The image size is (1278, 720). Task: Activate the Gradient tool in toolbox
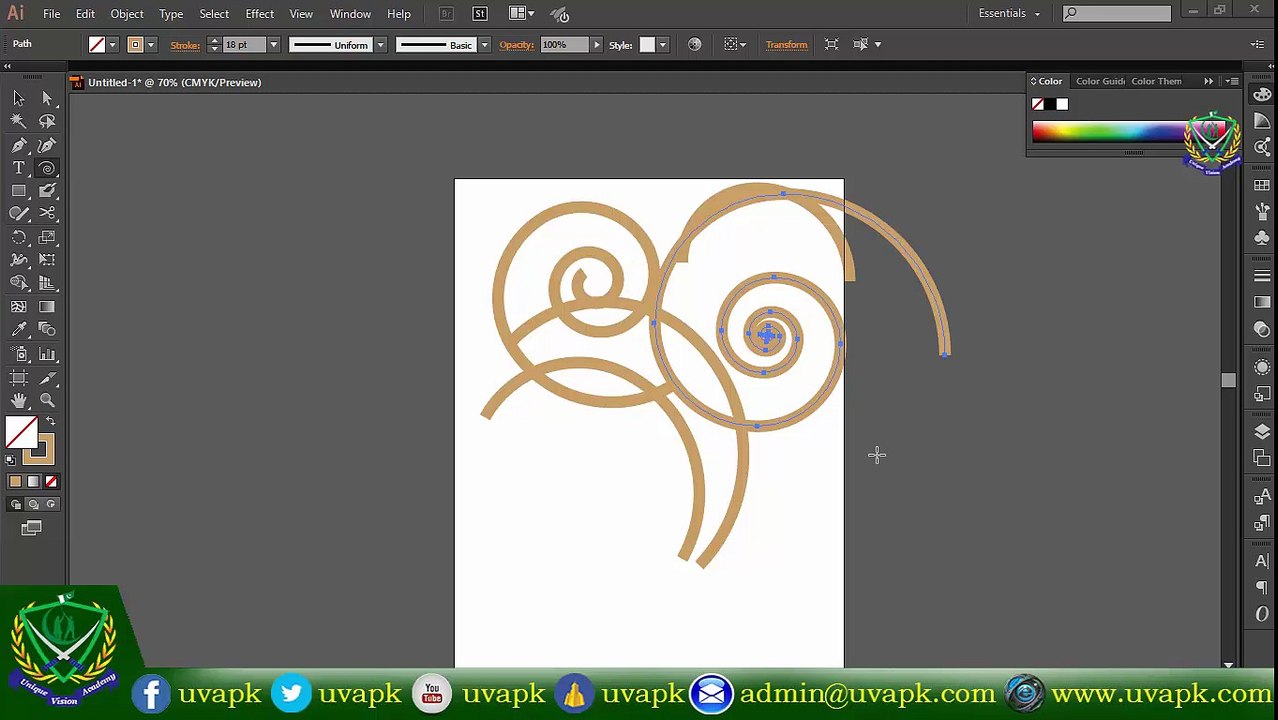(47, 307)
